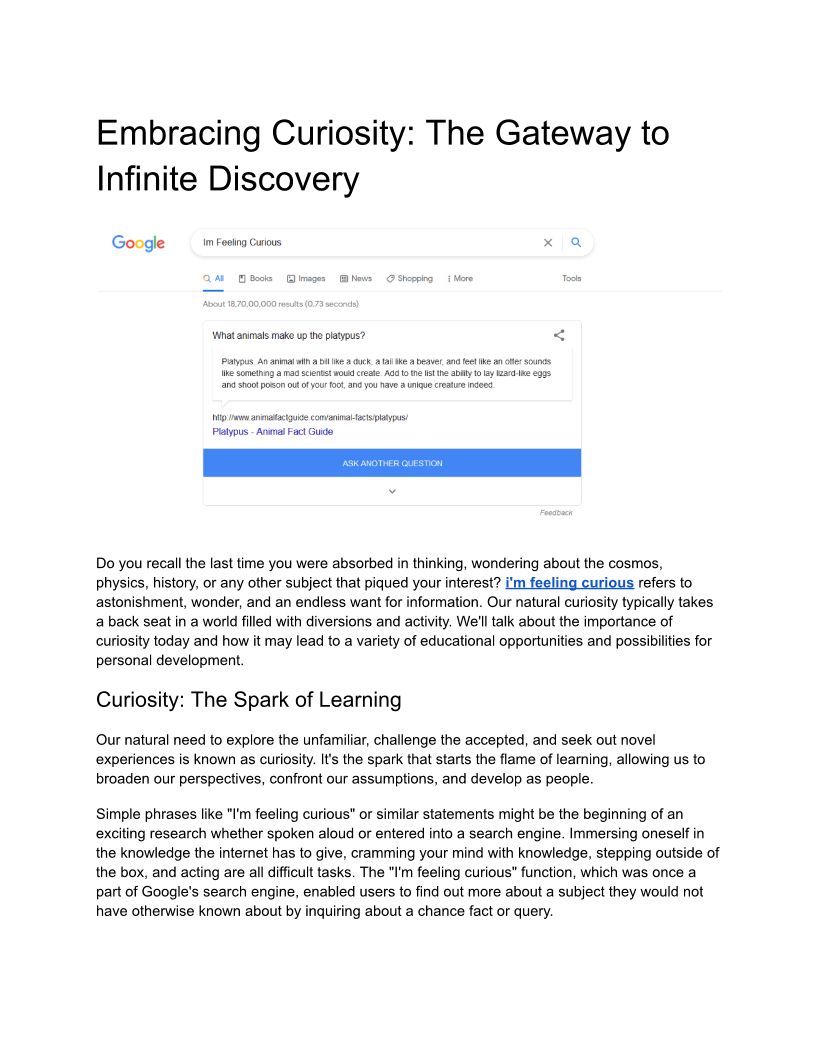Open the Platypus - Animal Fact Guide link
This screenshot has height=1056, width=816.
coord(273,432)
